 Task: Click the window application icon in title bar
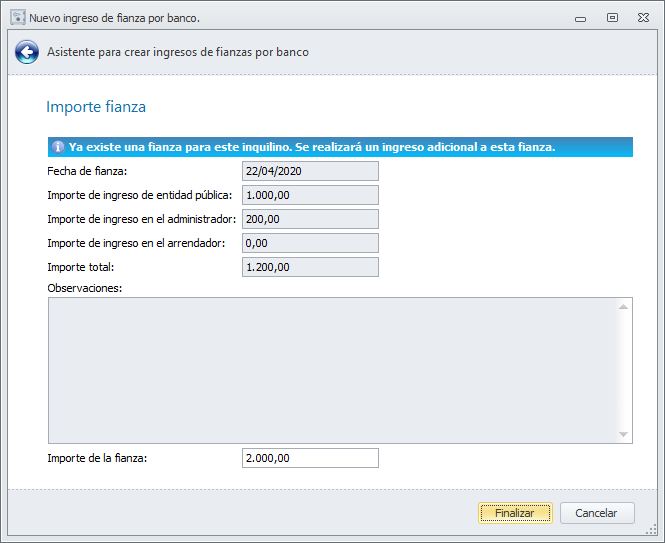17,17
